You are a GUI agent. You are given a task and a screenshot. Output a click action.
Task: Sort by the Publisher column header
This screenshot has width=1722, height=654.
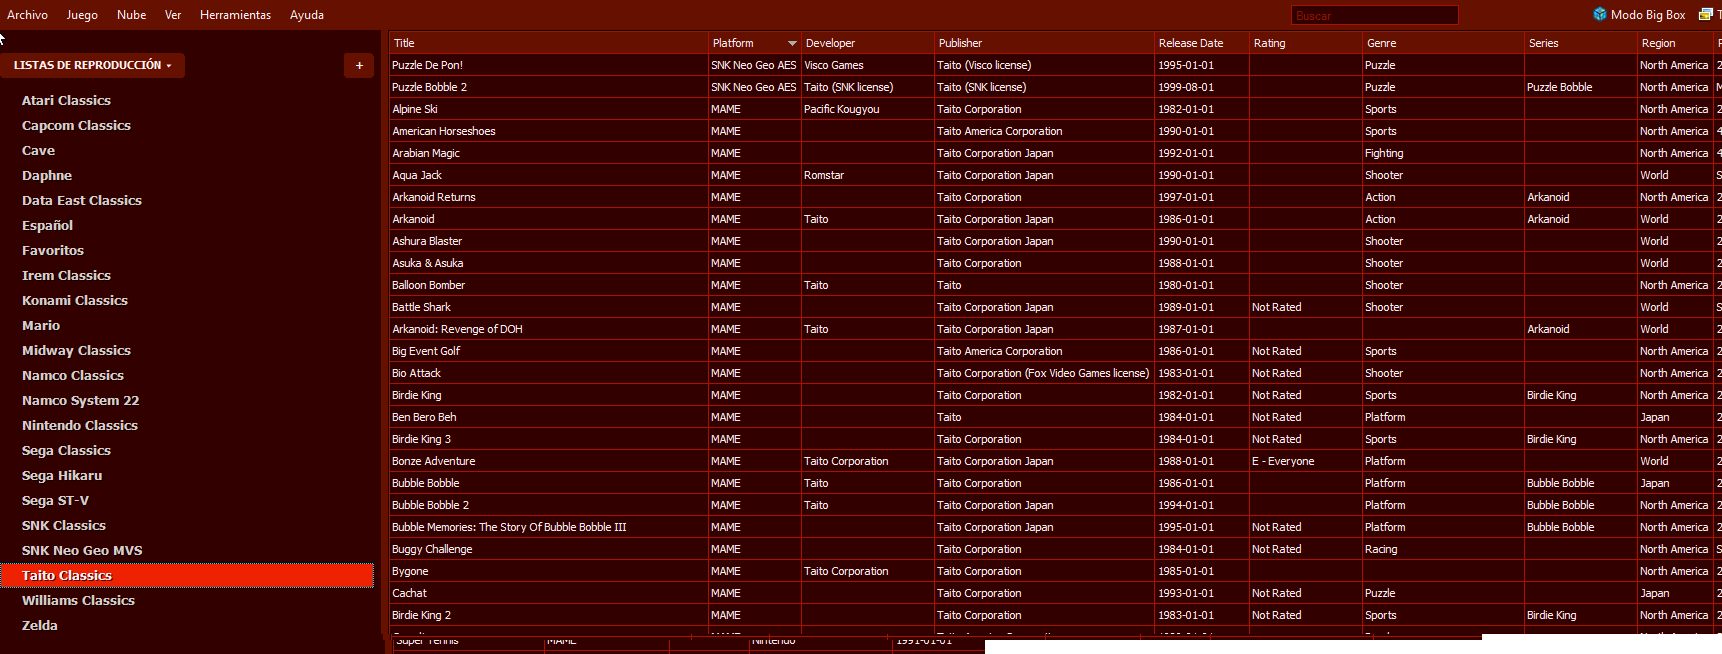pyautogui.click(x=1044, y=43)
